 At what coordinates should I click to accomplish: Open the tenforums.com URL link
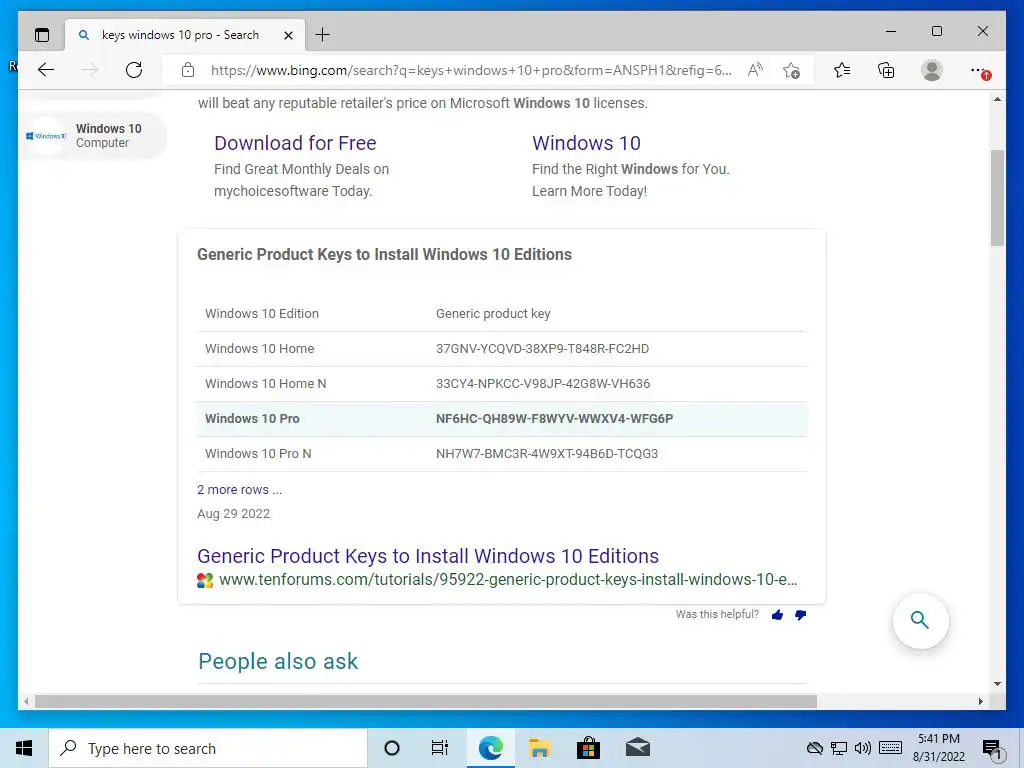(x=508, y=580)
